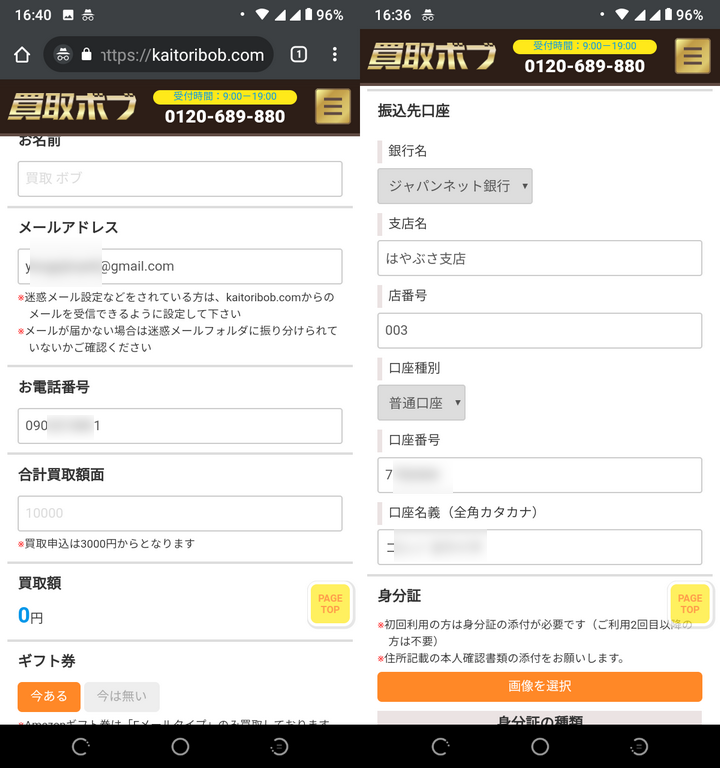Image resolution: width=720 pixels, height=768 pixels.
Task: Focus the お名前 name input field
Action: click(x=180, y=179)
